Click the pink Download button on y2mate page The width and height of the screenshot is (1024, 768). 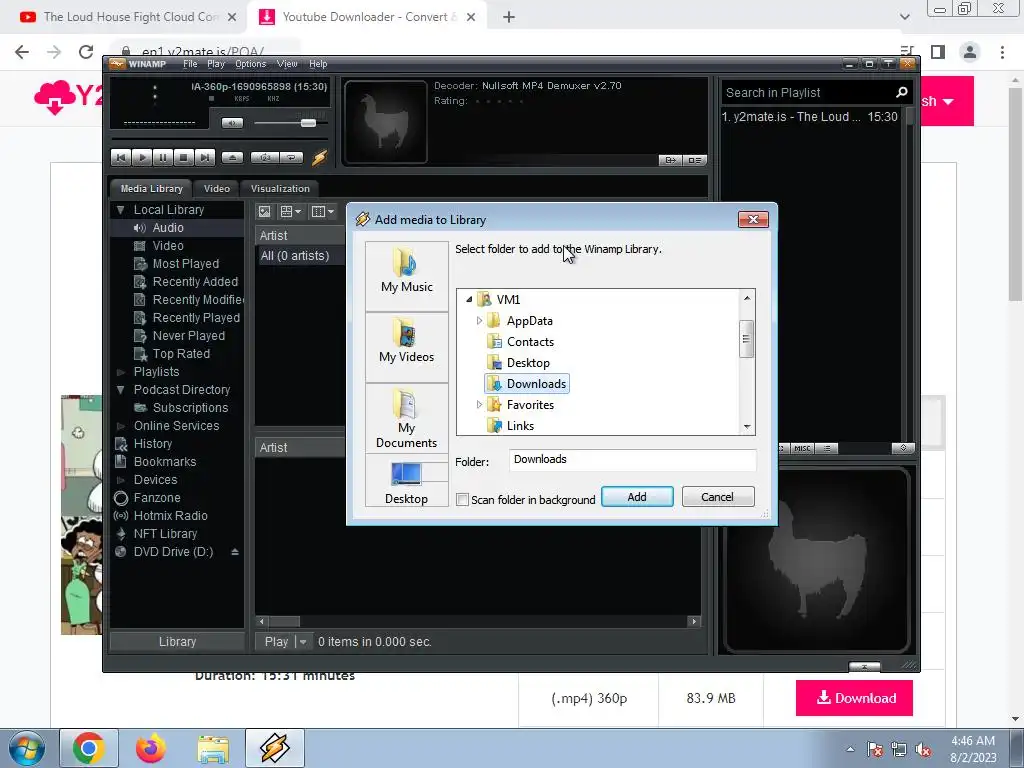854,698
